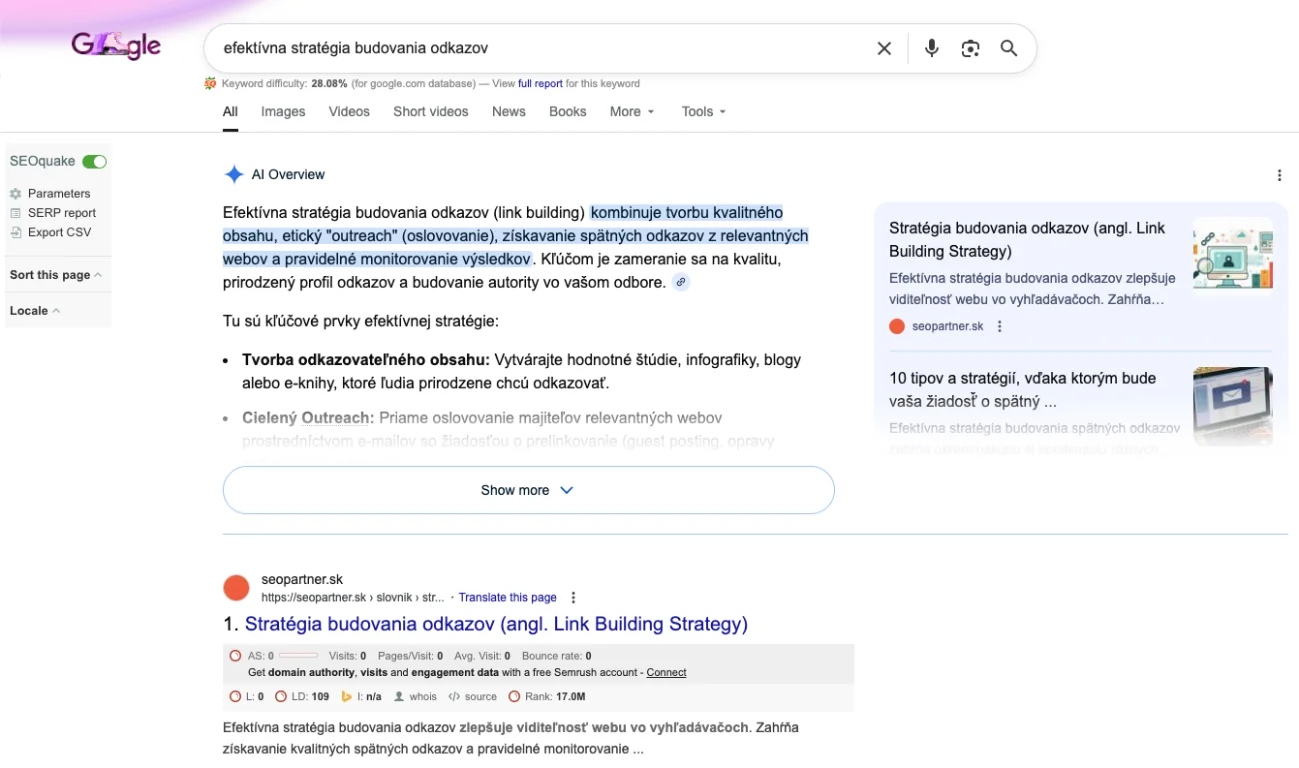Open three-dot menu beside seopartner.sk source card
Screen dimensions: 1299x768
(999, 326)
